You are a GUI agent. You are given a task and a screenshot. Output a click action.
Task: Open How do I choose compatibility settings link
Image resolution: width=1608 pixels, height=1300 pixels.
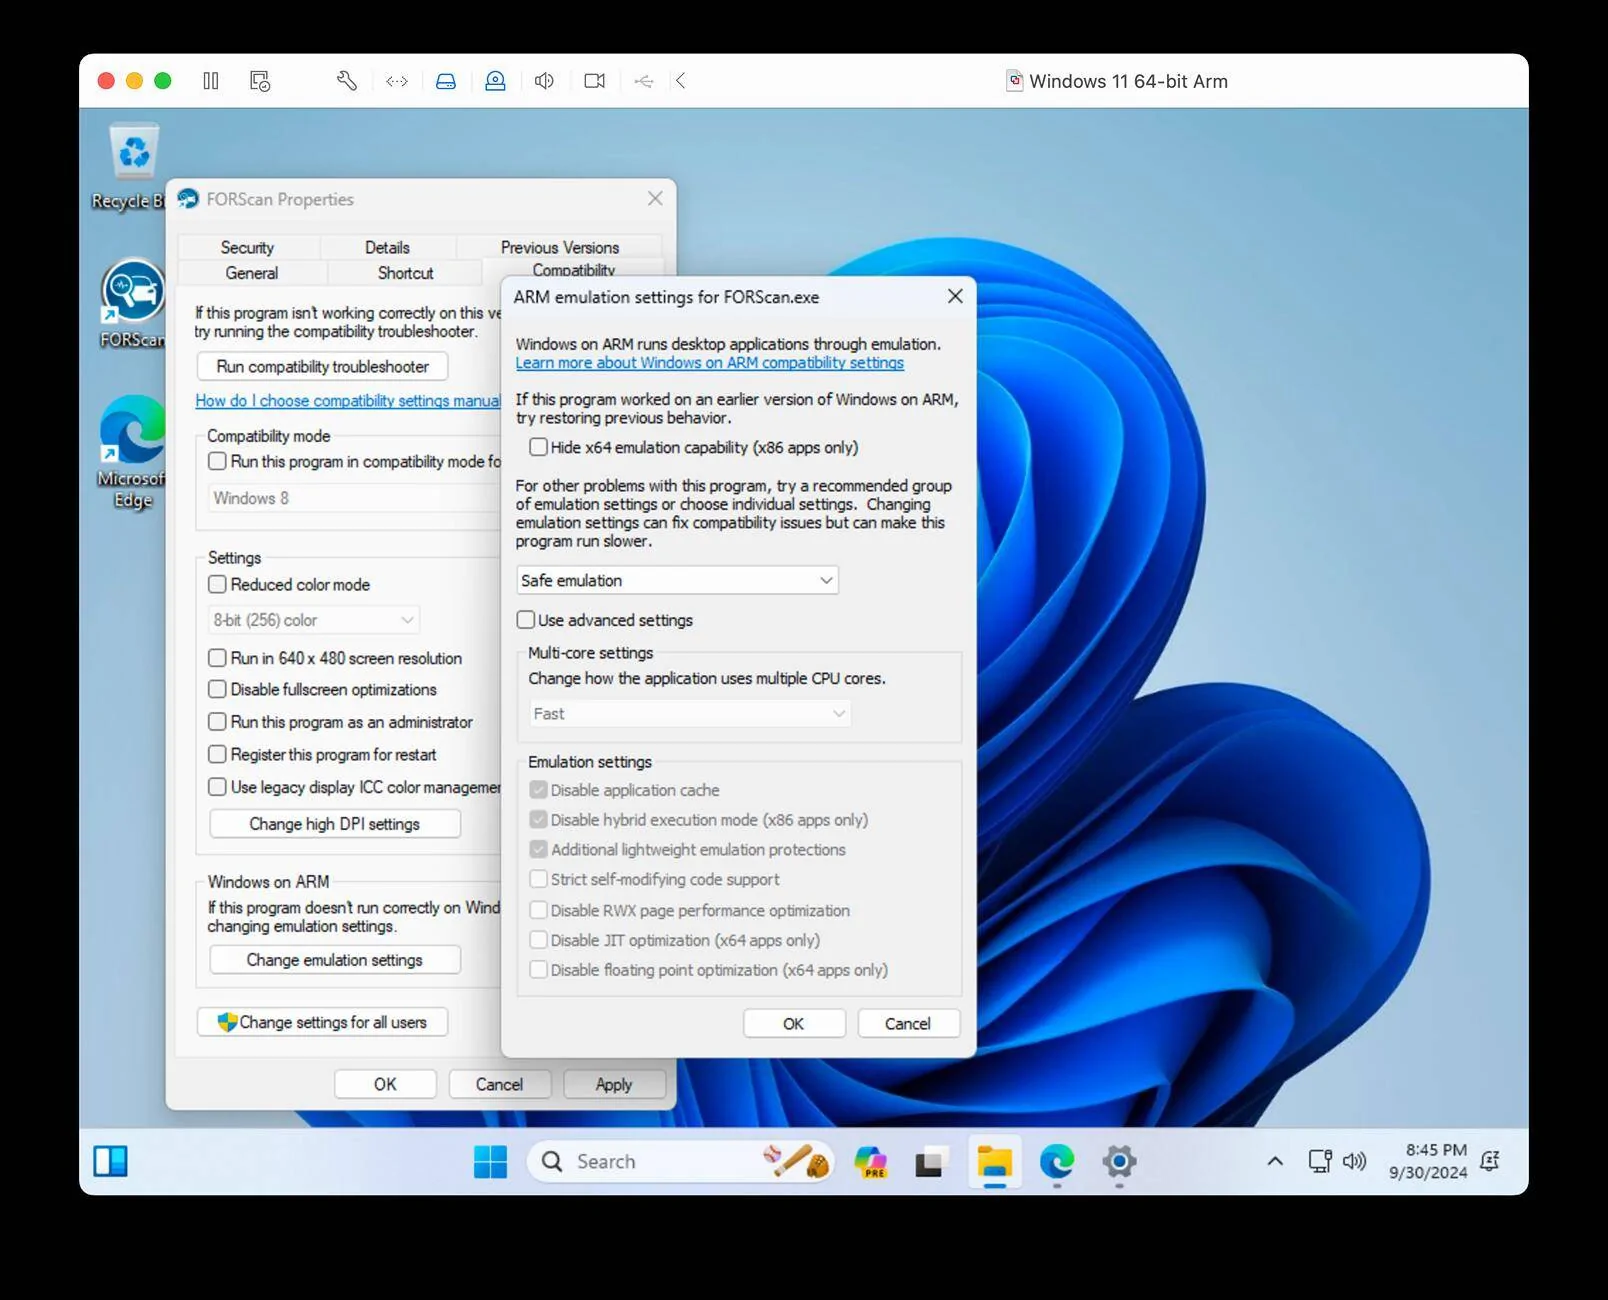click(x=348, y=401)
